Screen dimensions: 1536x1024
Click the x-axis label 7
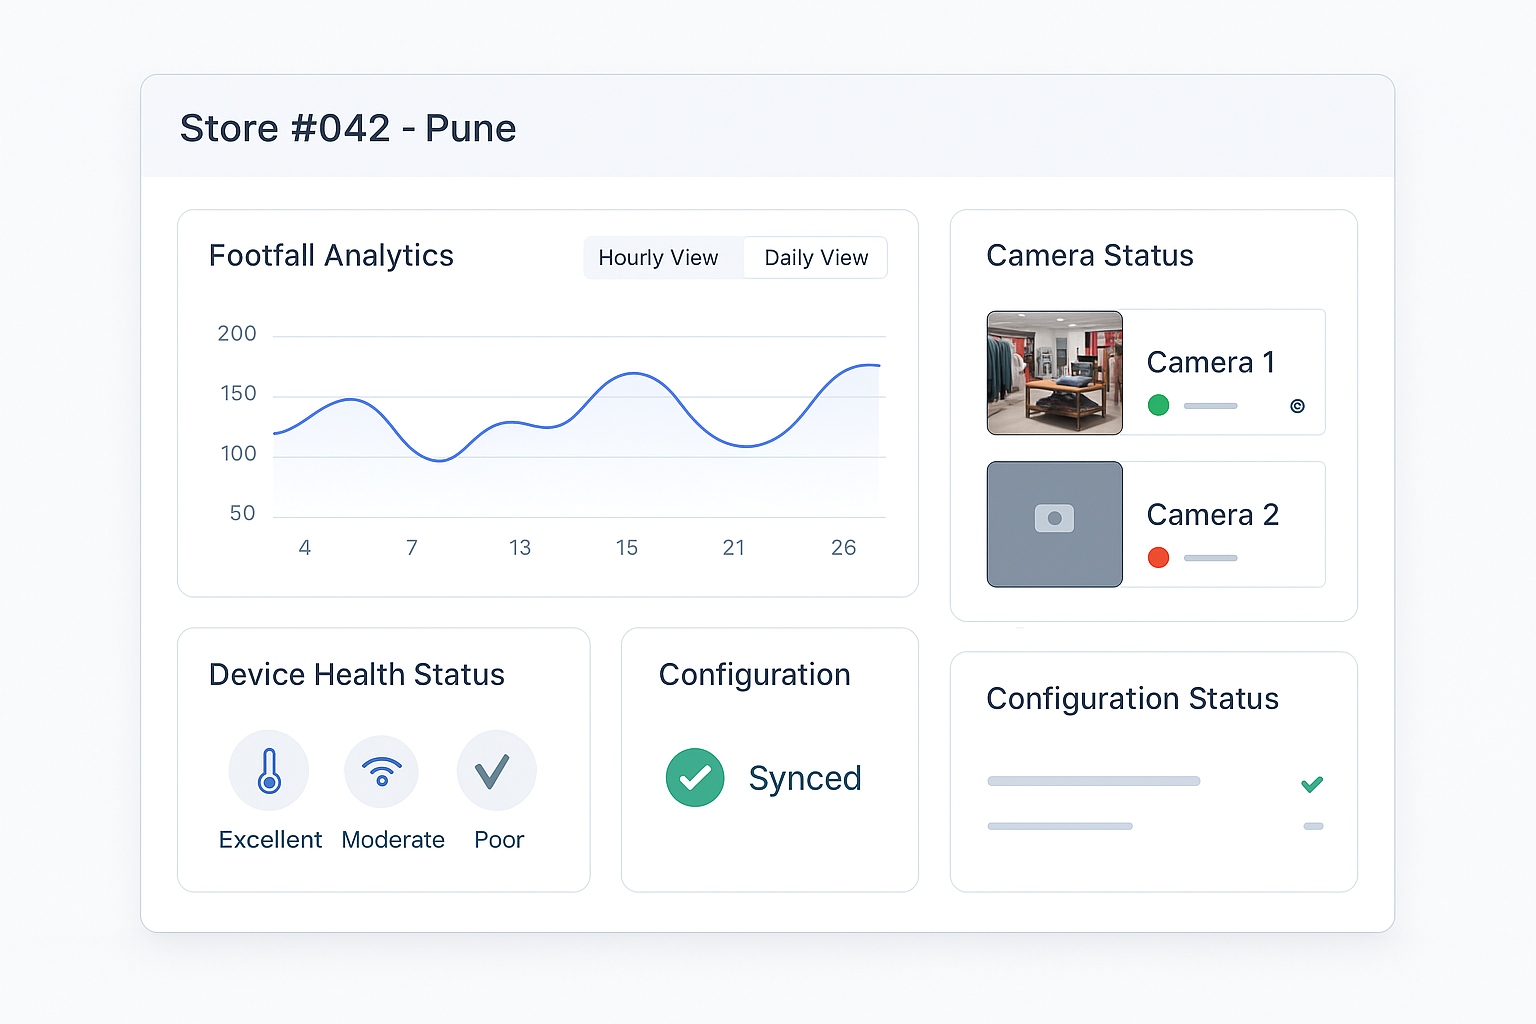412,548
